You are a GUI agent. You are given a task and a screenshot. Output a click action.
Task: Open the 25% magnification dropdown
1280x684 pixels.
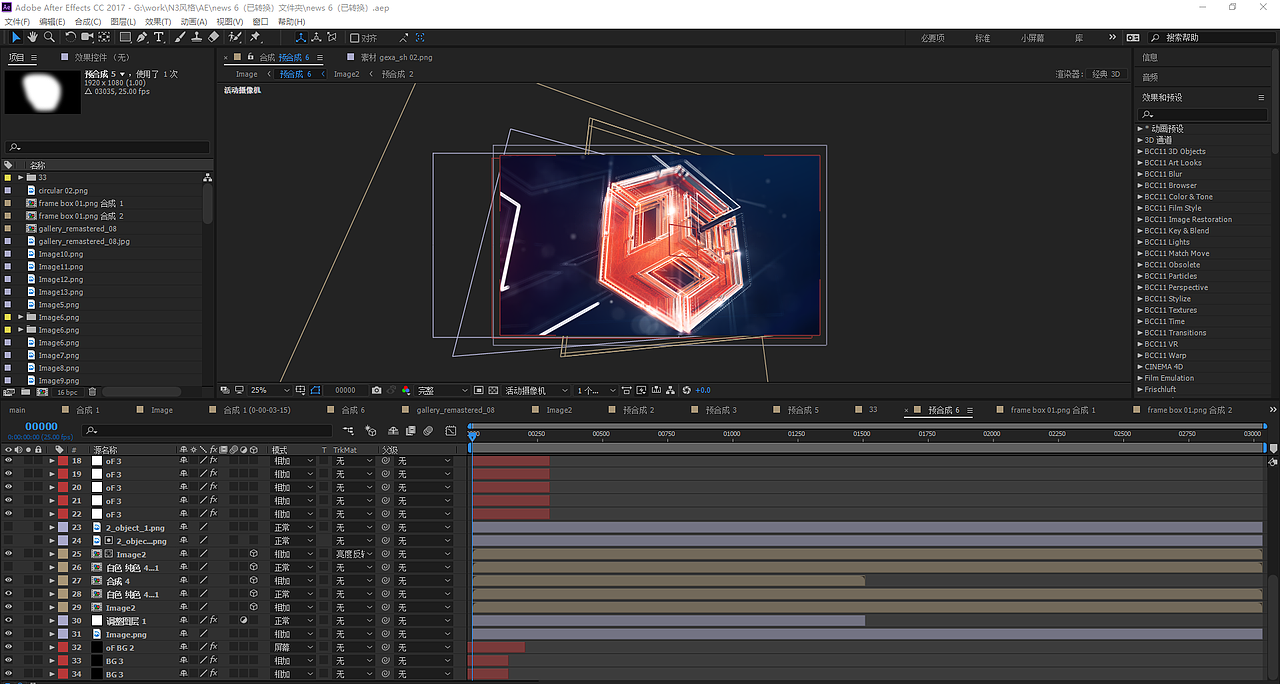270,390
